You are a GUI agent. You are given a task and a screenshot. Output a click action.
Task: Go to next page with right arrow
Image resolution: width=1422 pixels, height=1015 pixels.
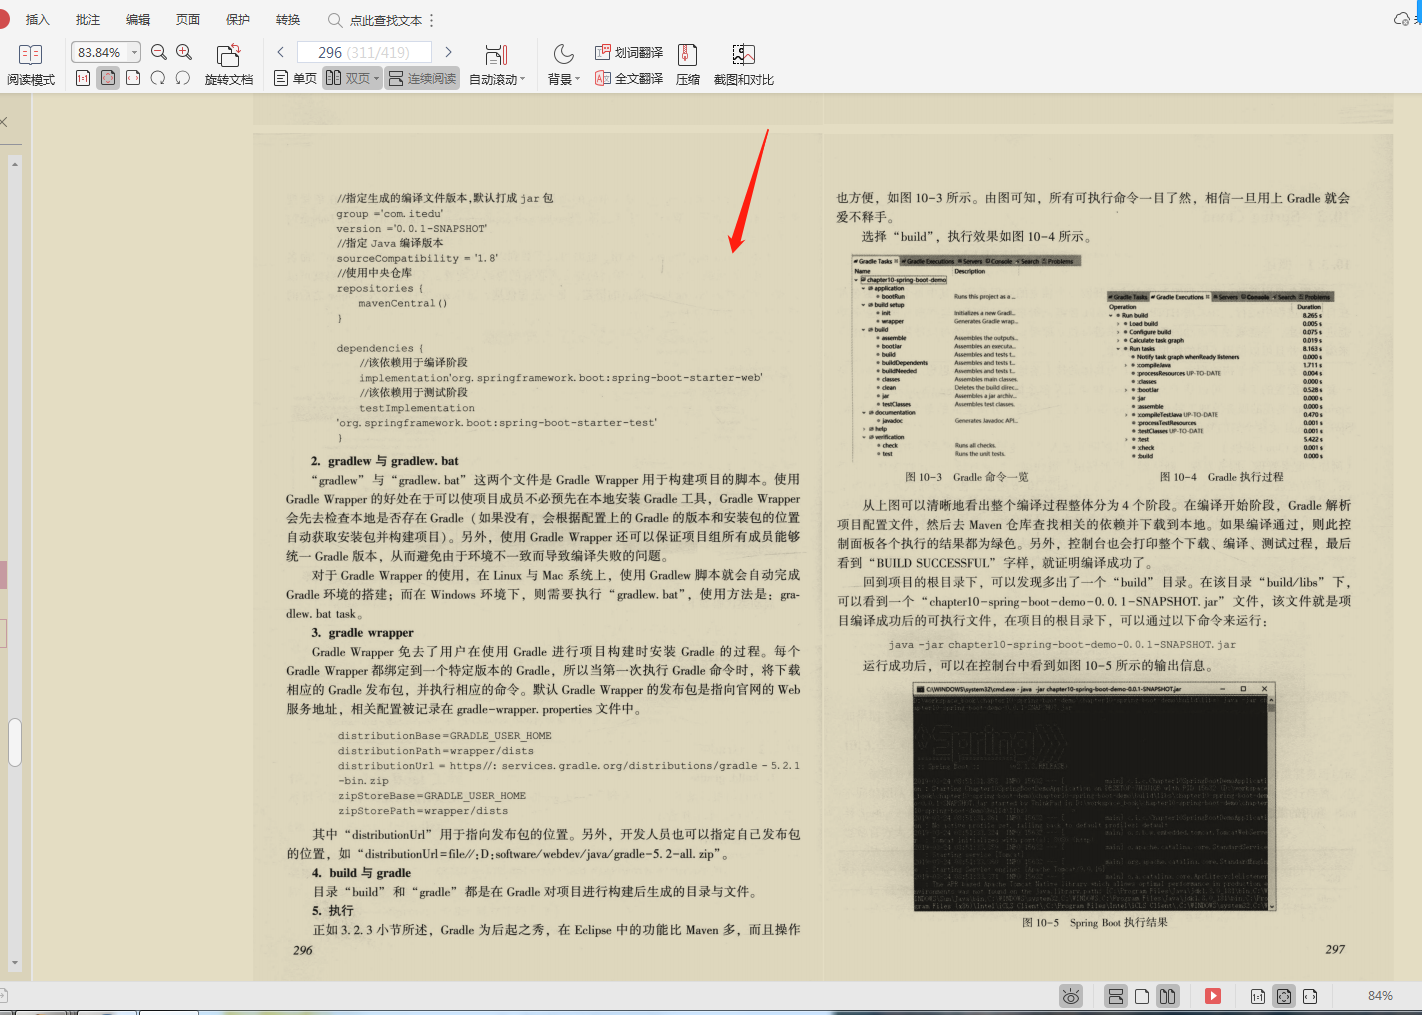(x=448, y=51)
